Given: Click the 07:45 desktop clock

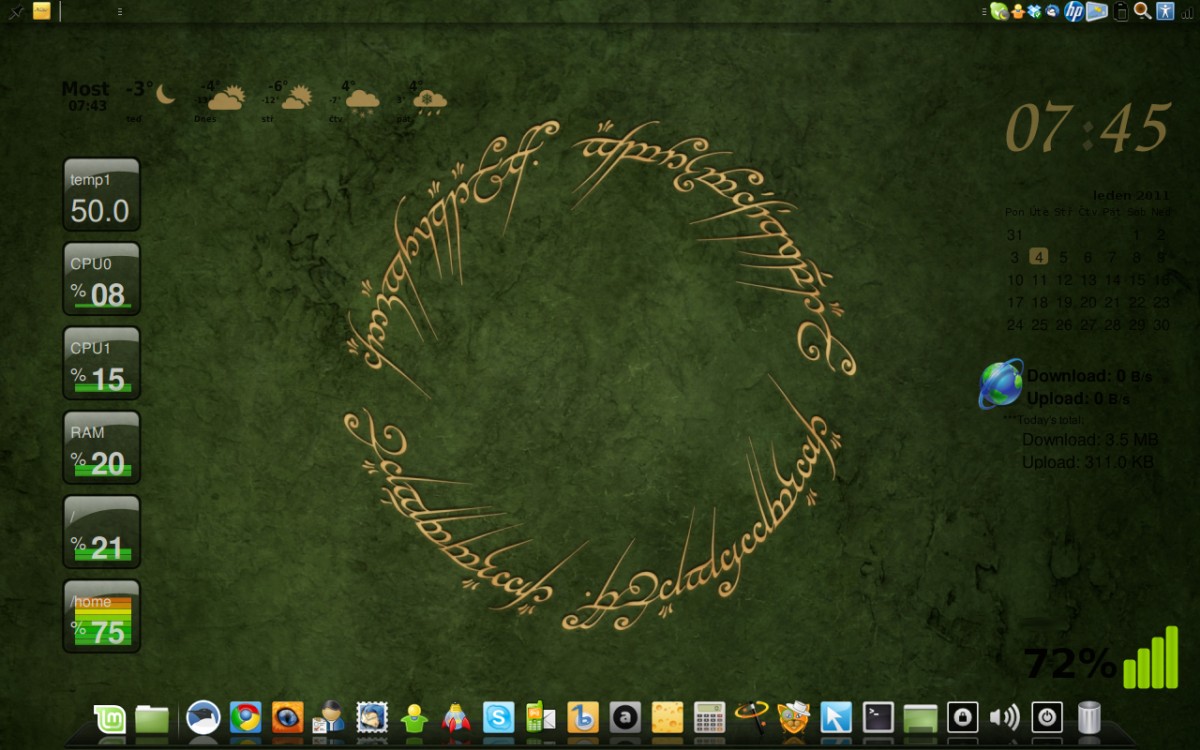Looking at the screenshot, I should coord(1087,127).
